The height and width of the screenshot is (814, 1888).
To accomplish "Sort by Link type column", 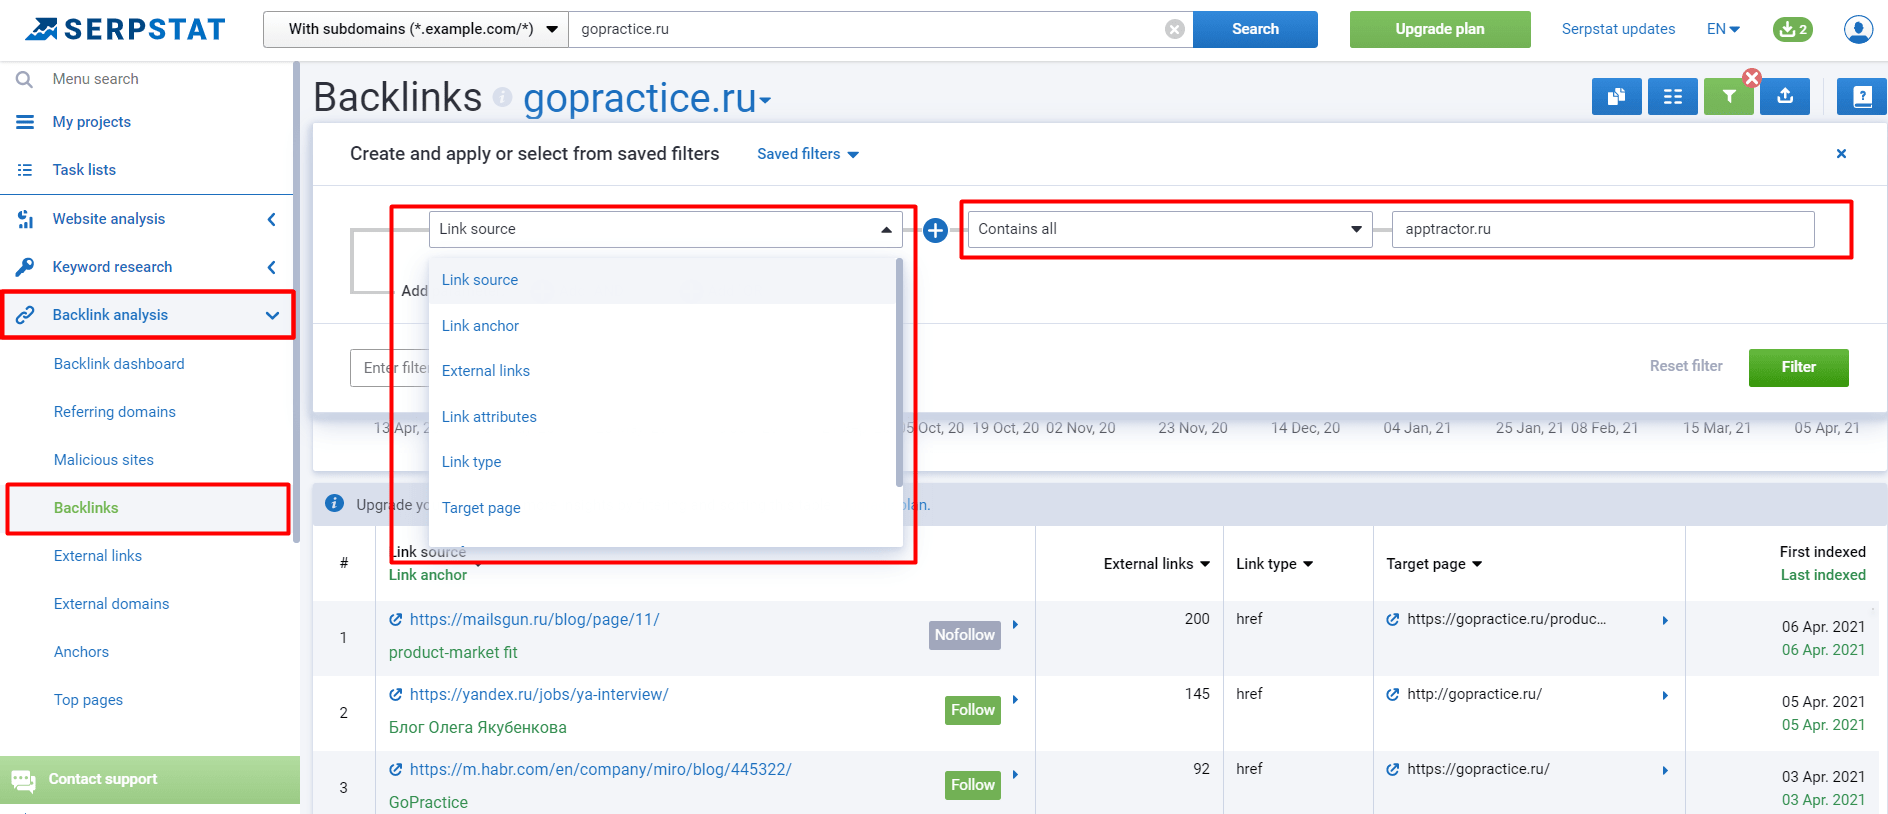I will [x=1275, y=564].
